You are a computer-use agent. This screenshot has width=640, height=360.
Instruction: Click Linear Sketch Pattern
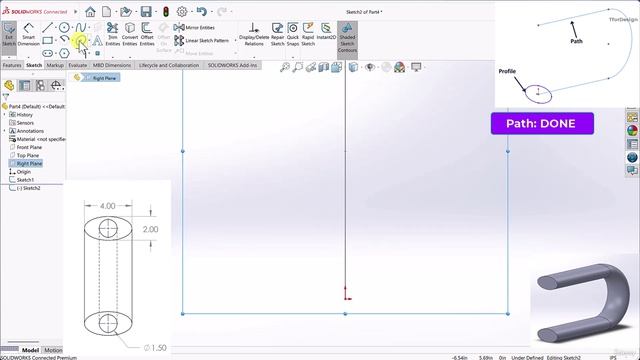(x=202, y=40)
